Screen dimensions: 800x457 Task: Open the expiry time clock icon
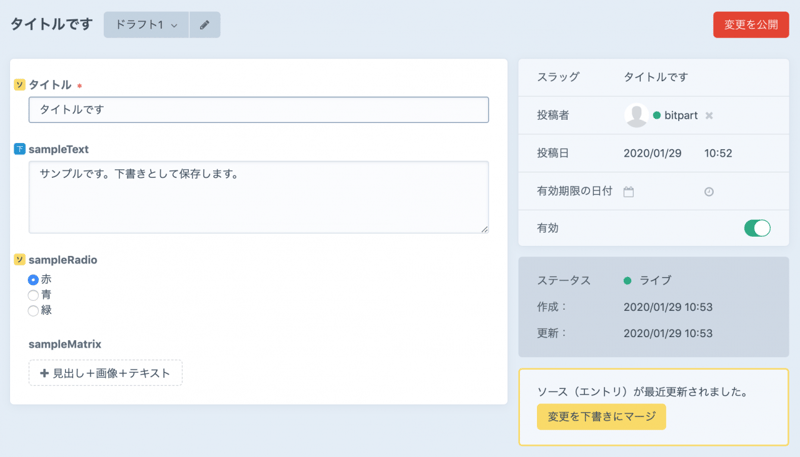click(709, 191)
